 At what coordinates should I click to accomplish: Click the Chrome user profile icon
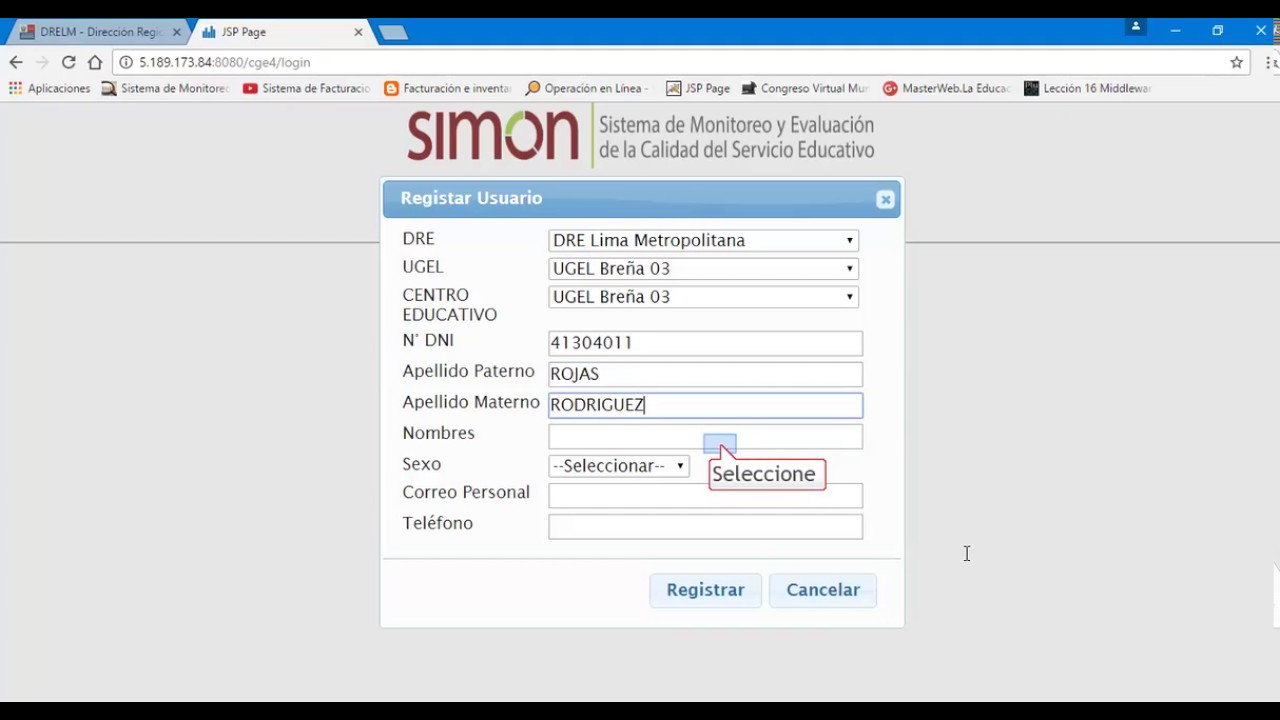tap(1135, 28)
